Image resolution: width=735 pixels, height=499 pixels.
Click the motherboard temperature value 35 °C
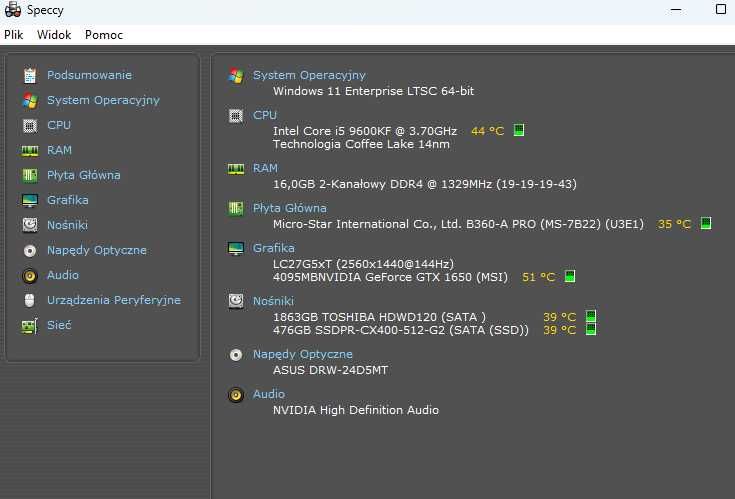[674, 224]
